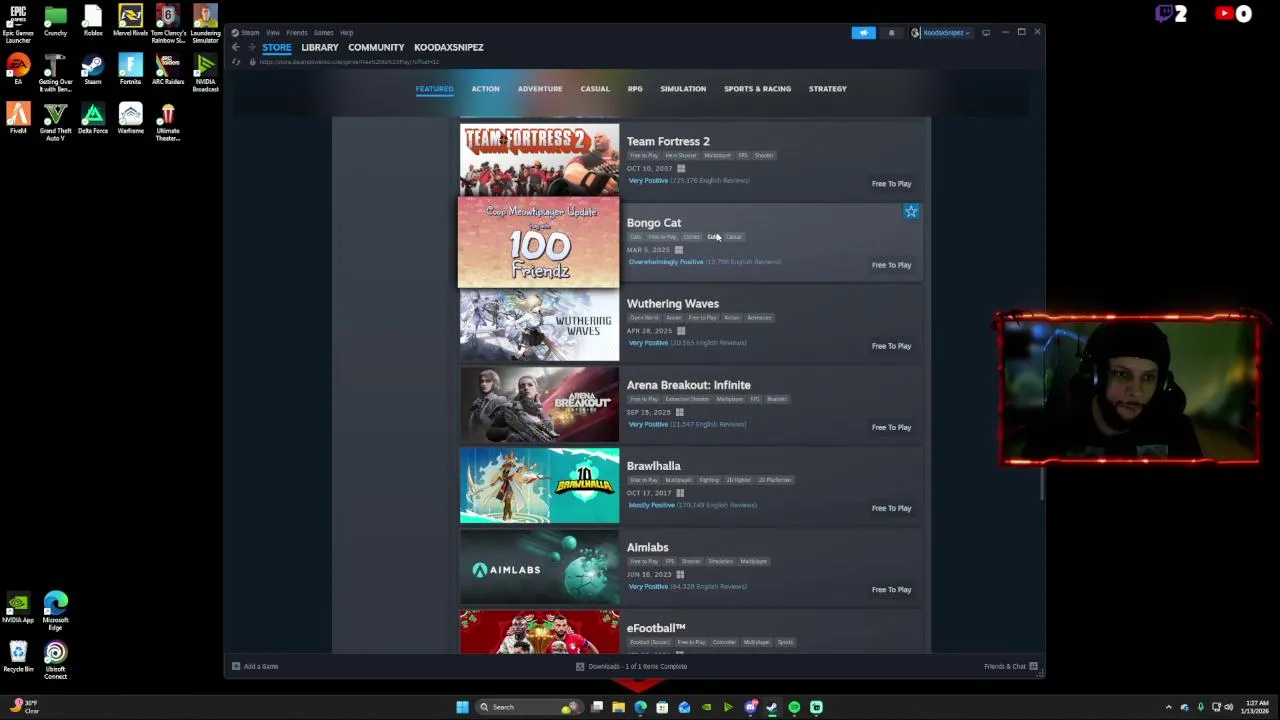Launch the FiveM desktop icon
1280x720 pixels.
(18, 118)
